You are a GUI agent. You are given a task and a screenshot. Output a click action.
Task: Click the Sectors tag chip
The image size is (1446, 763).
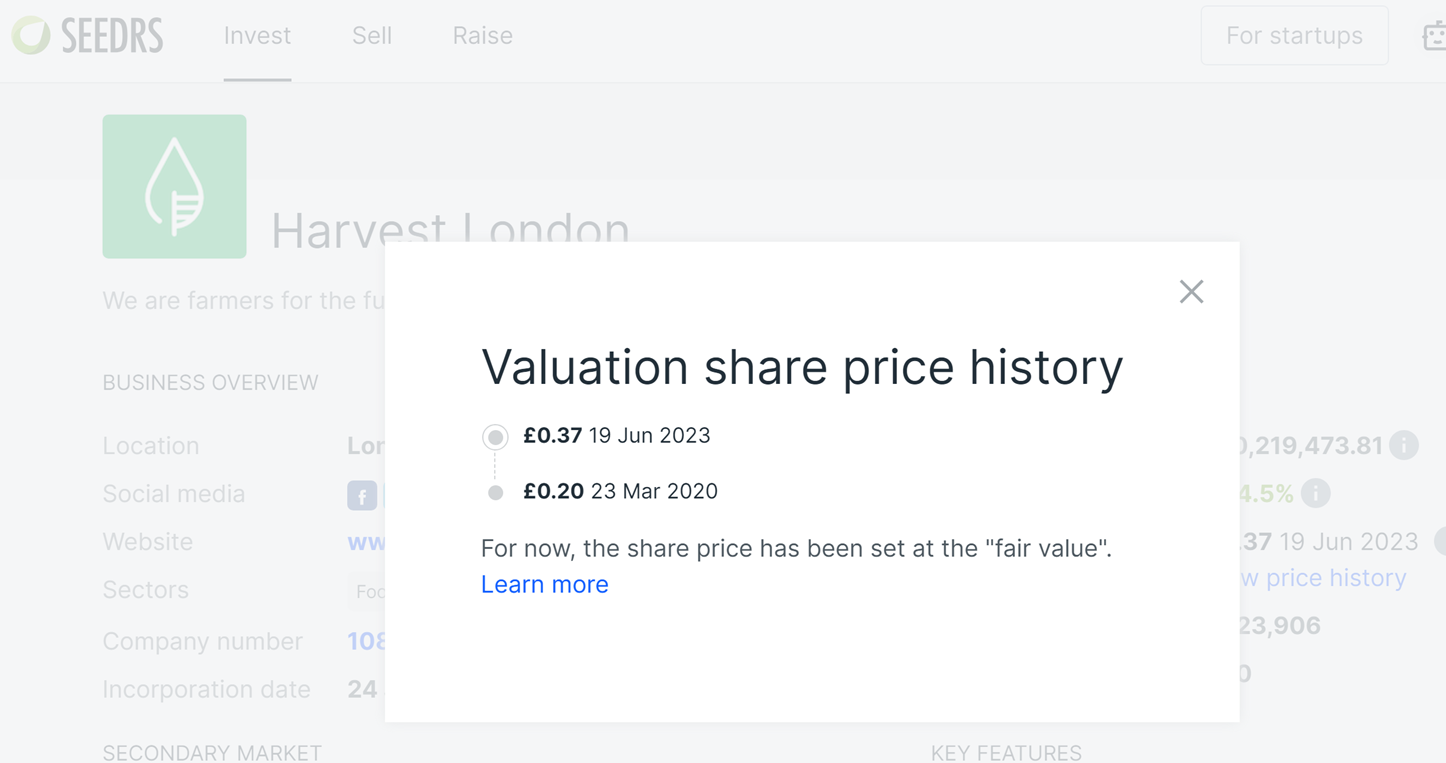point(368,591)
